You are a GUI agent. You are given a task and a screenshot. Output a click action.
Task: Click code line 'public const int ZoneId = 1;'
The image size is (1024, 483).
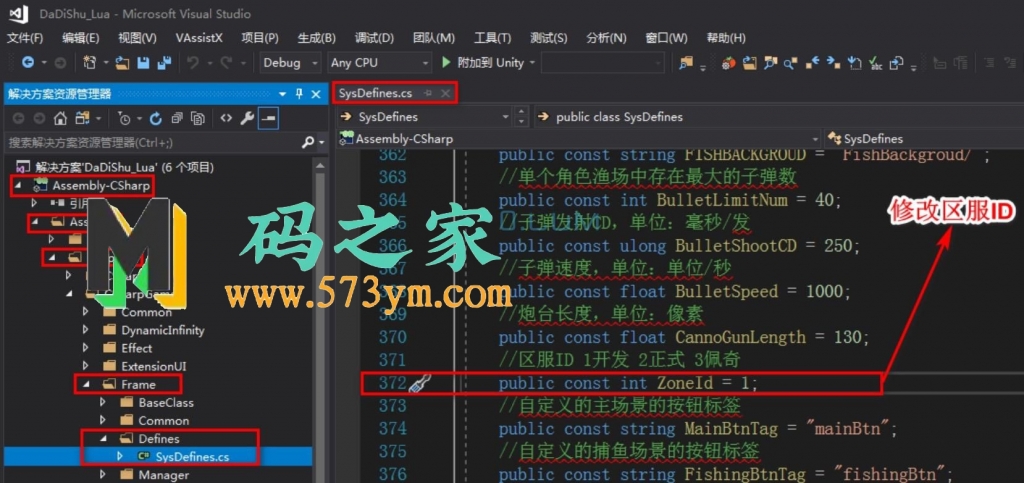[x=628, y=383]
